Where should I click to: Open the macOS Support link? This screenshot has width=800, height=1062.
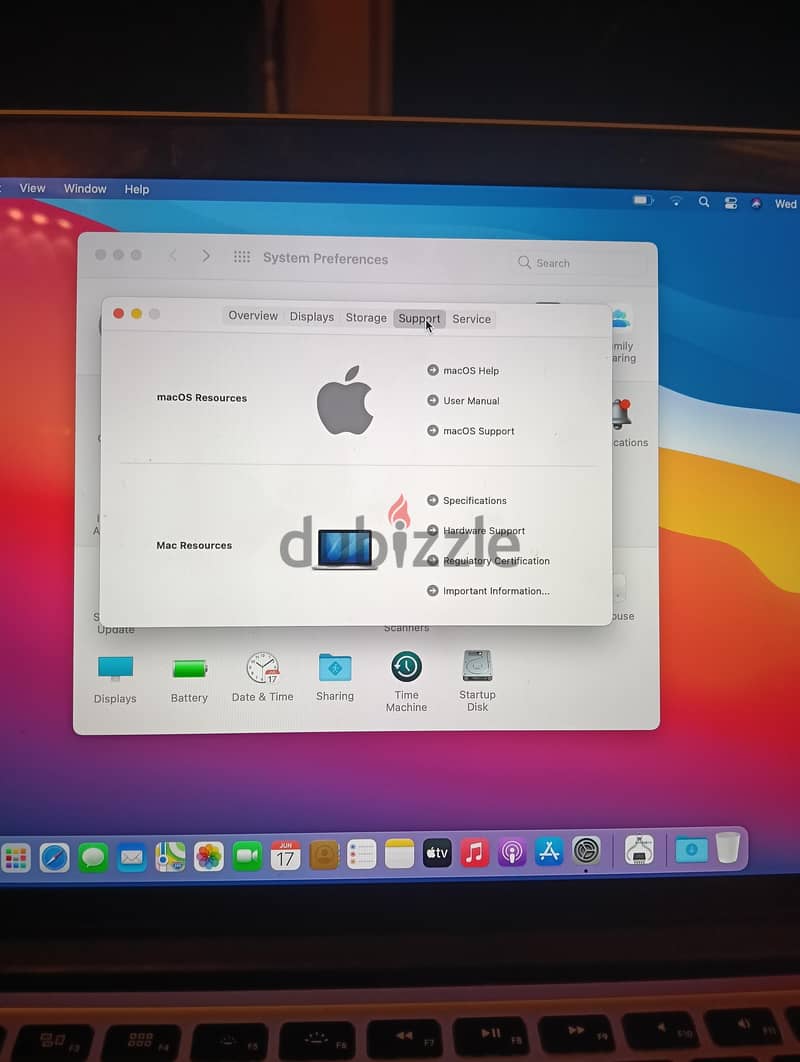click(471, 431)
